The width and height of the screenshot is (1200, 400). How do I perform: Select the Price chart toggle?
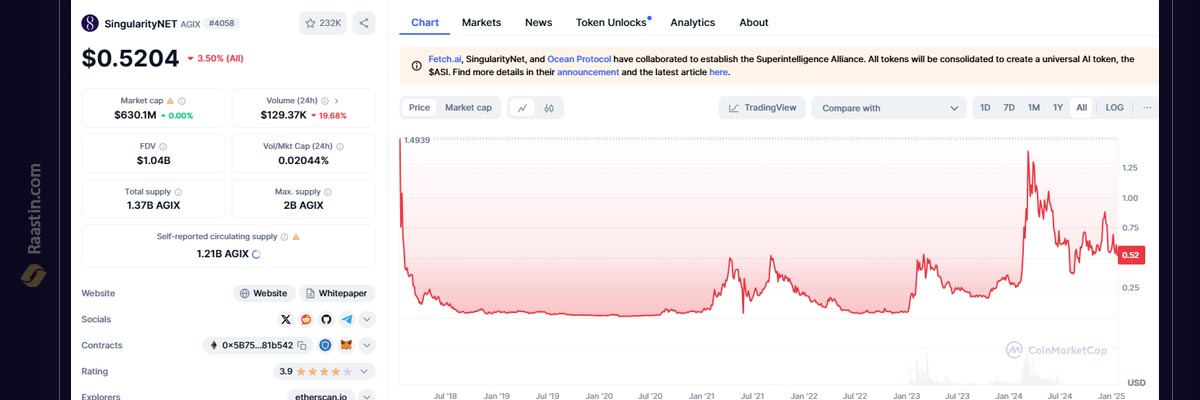tap(419, 108)
